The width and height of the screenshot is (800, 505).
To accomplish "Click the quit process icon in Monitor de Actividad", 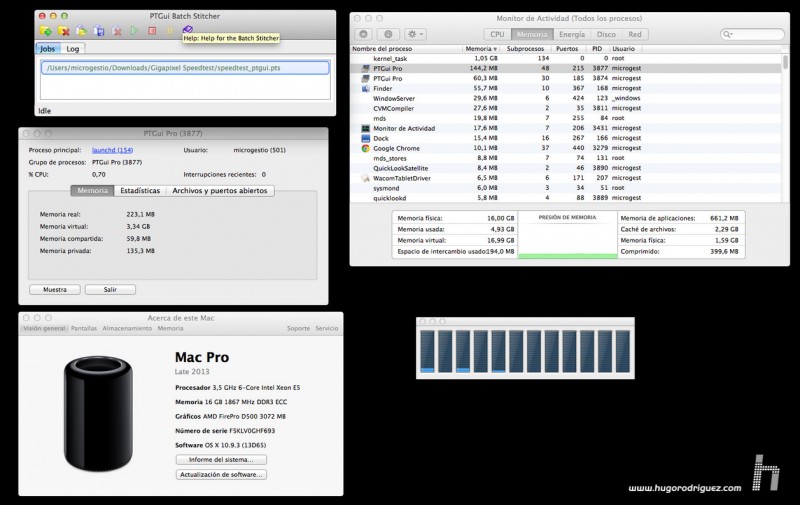I will click(363, 34).
